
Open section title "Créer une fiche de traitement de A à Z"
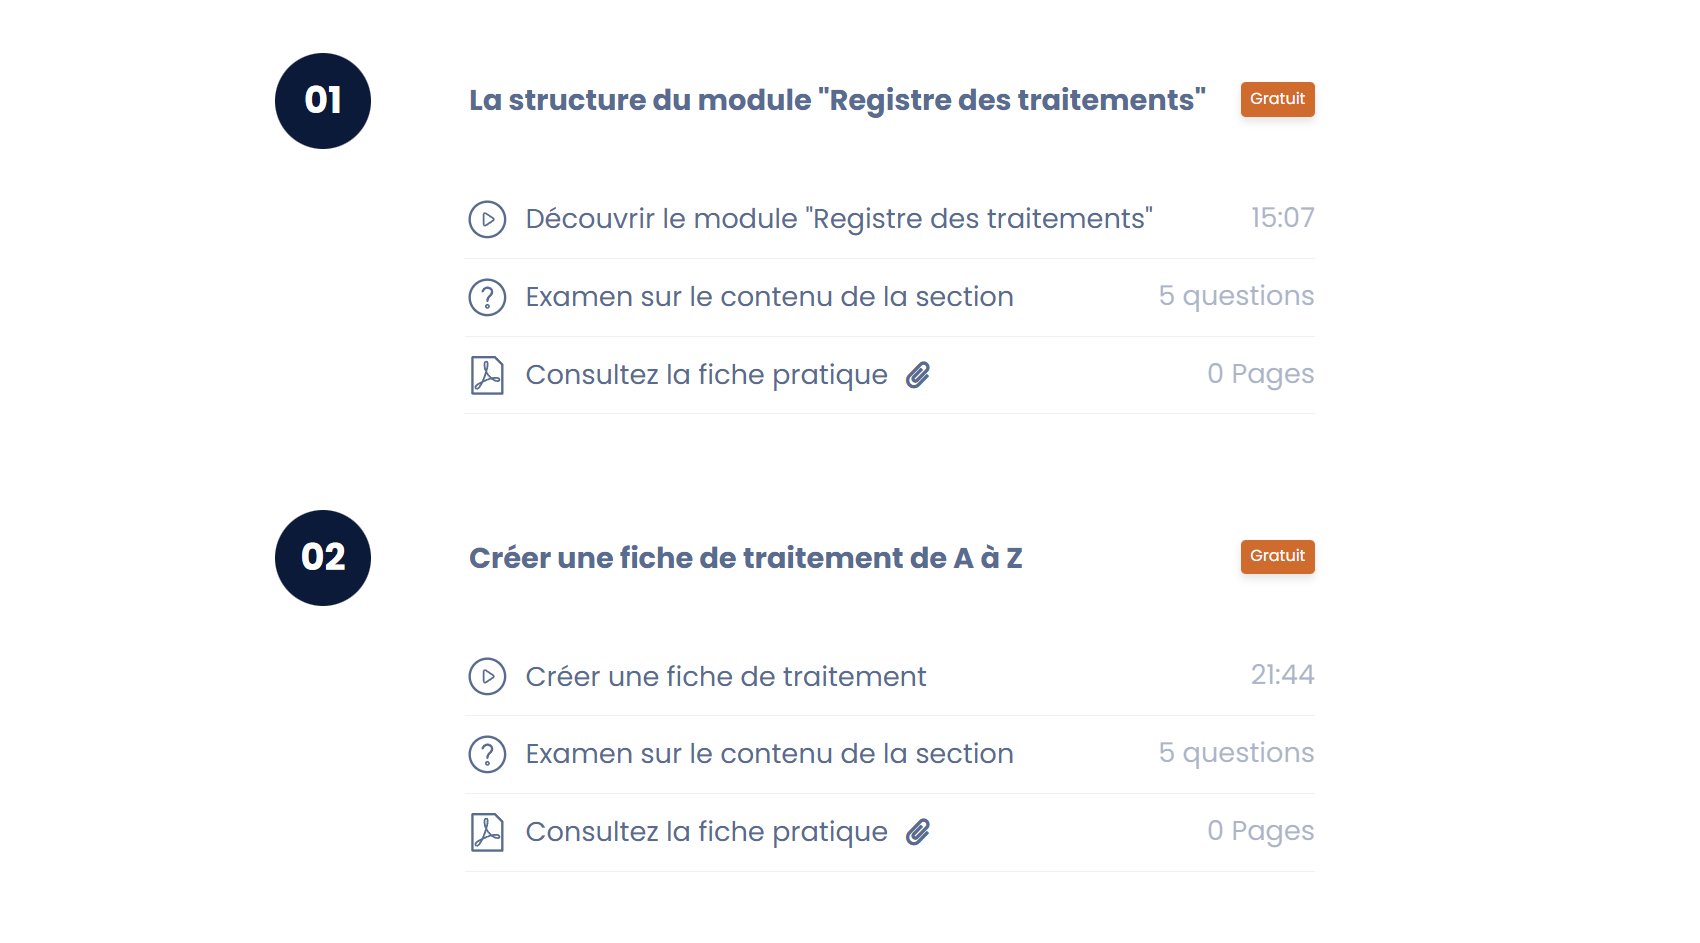click(x=745, y=558)
